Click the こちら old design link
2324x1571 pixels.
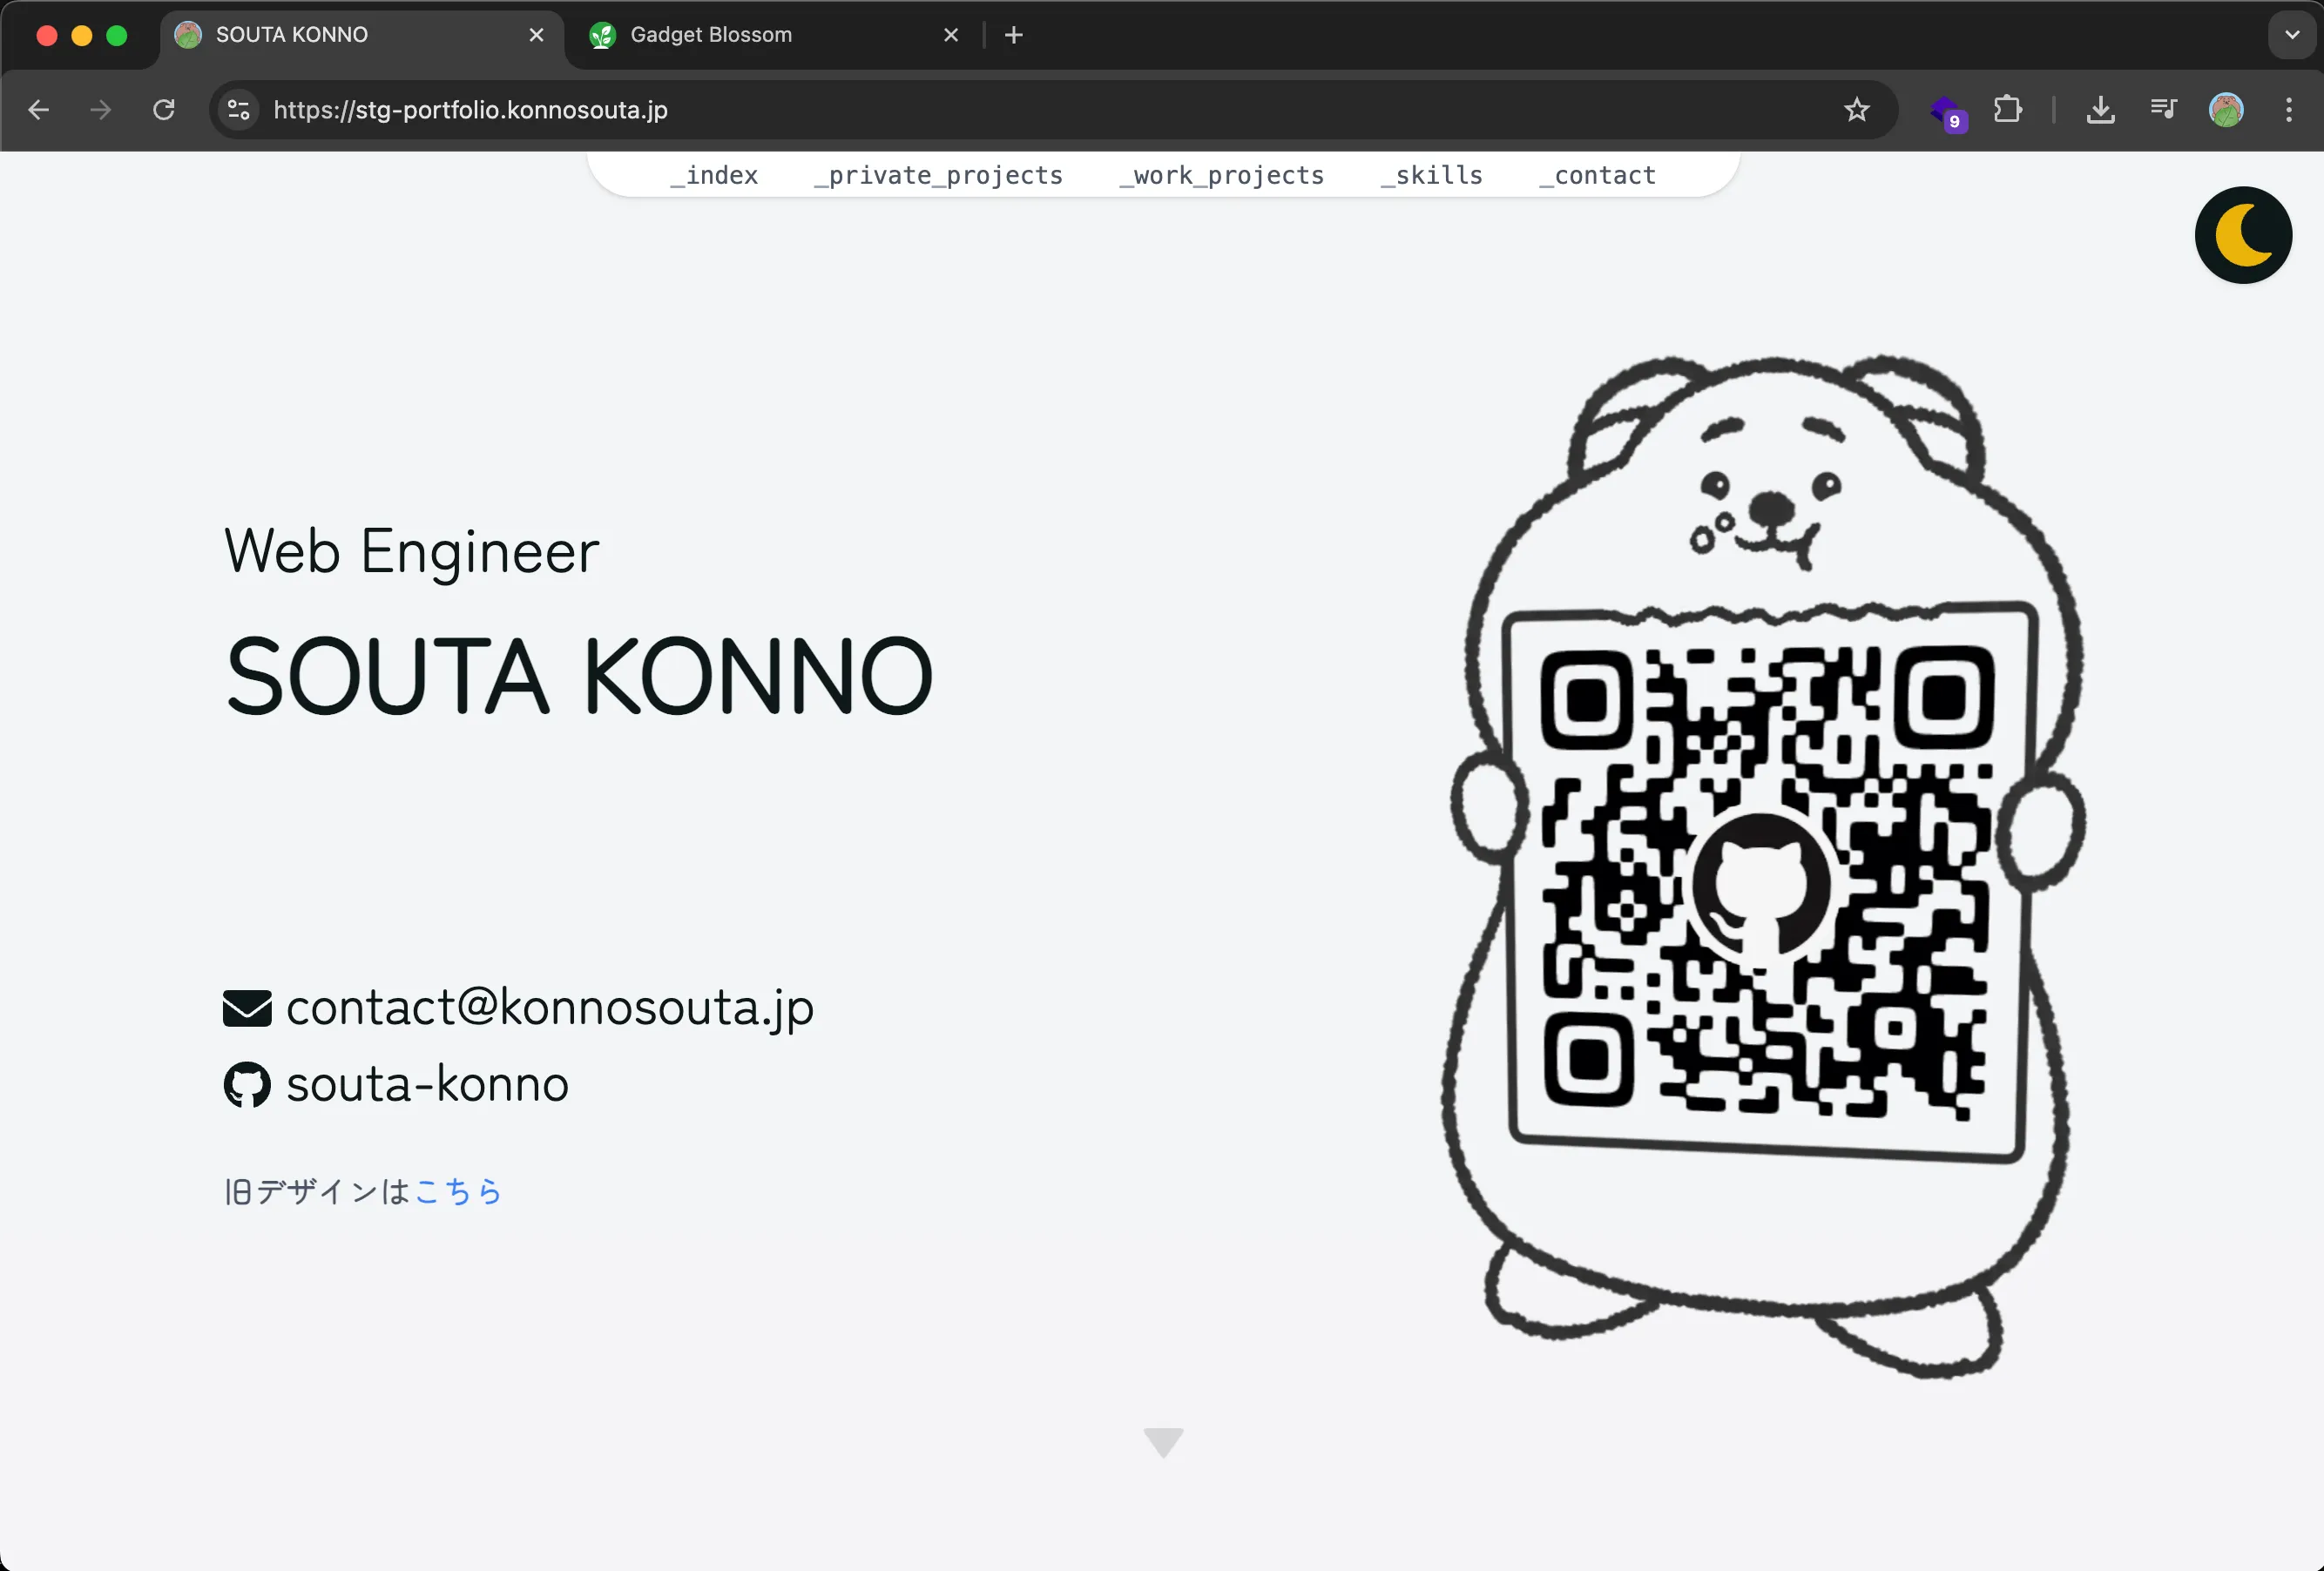pyautogui.click(x=458, y=1191)
